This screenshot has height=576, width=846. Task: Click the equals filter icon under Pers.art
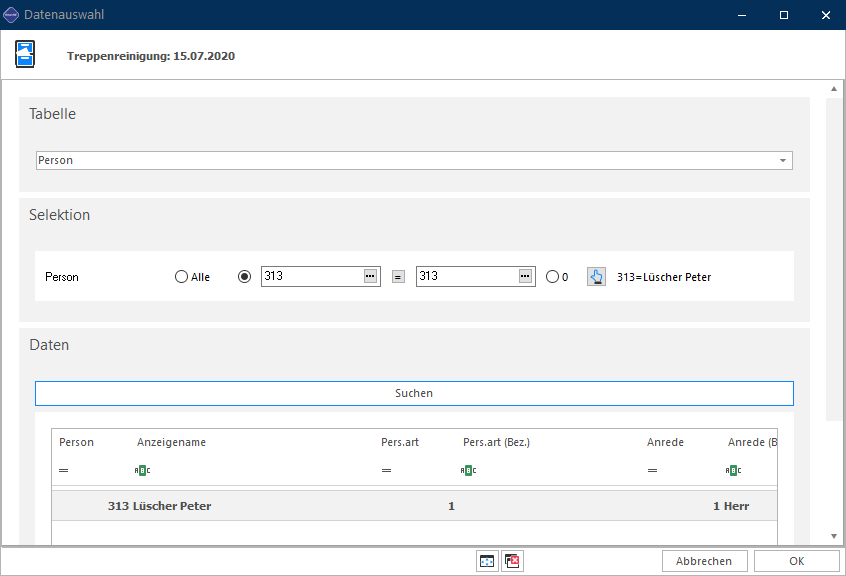click(x=386, y=470)
